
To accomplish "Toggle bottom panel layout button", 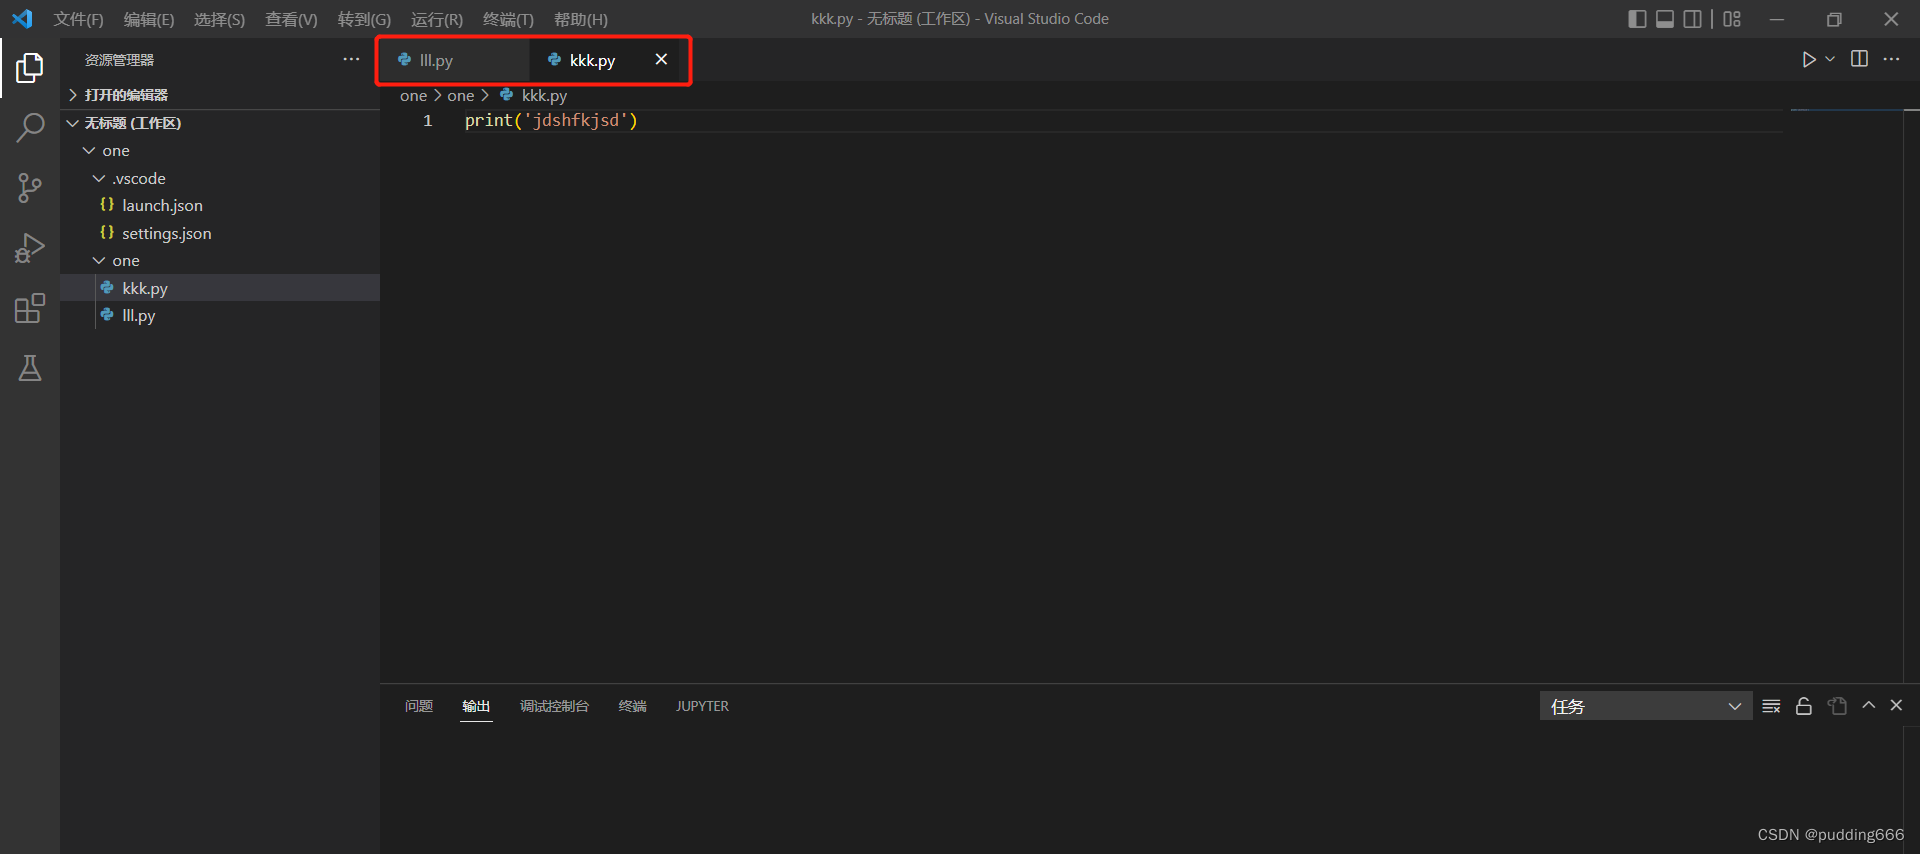I will pyautogui.click(x=1665, y=19).
